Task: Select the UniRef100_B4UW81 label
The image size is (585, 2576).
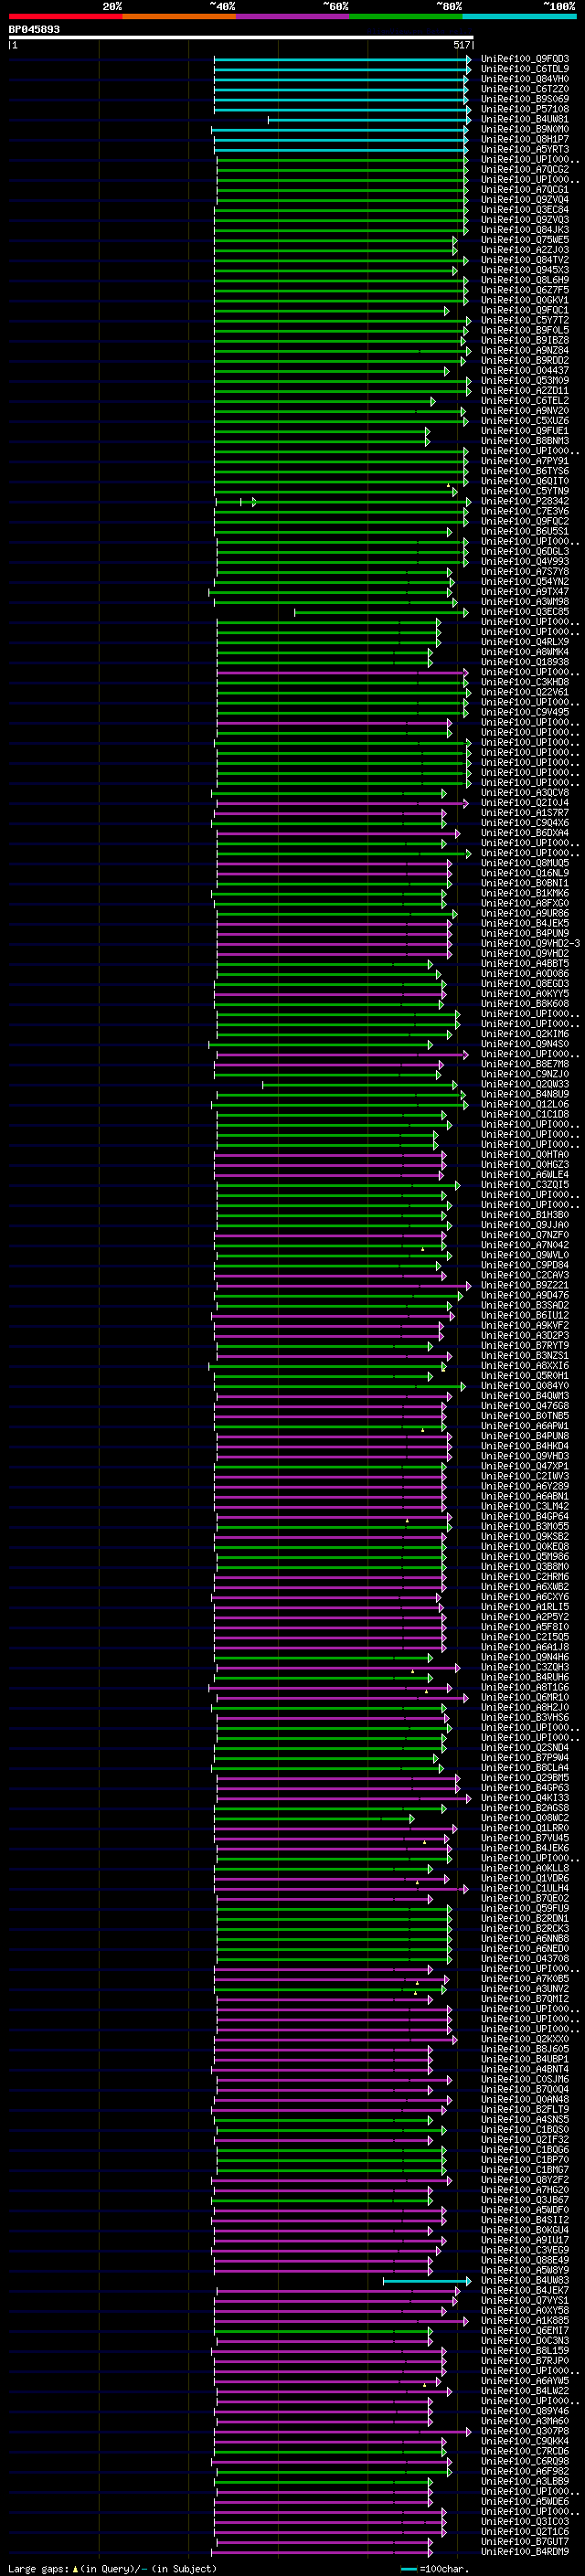Action: (x=525, y=119)
